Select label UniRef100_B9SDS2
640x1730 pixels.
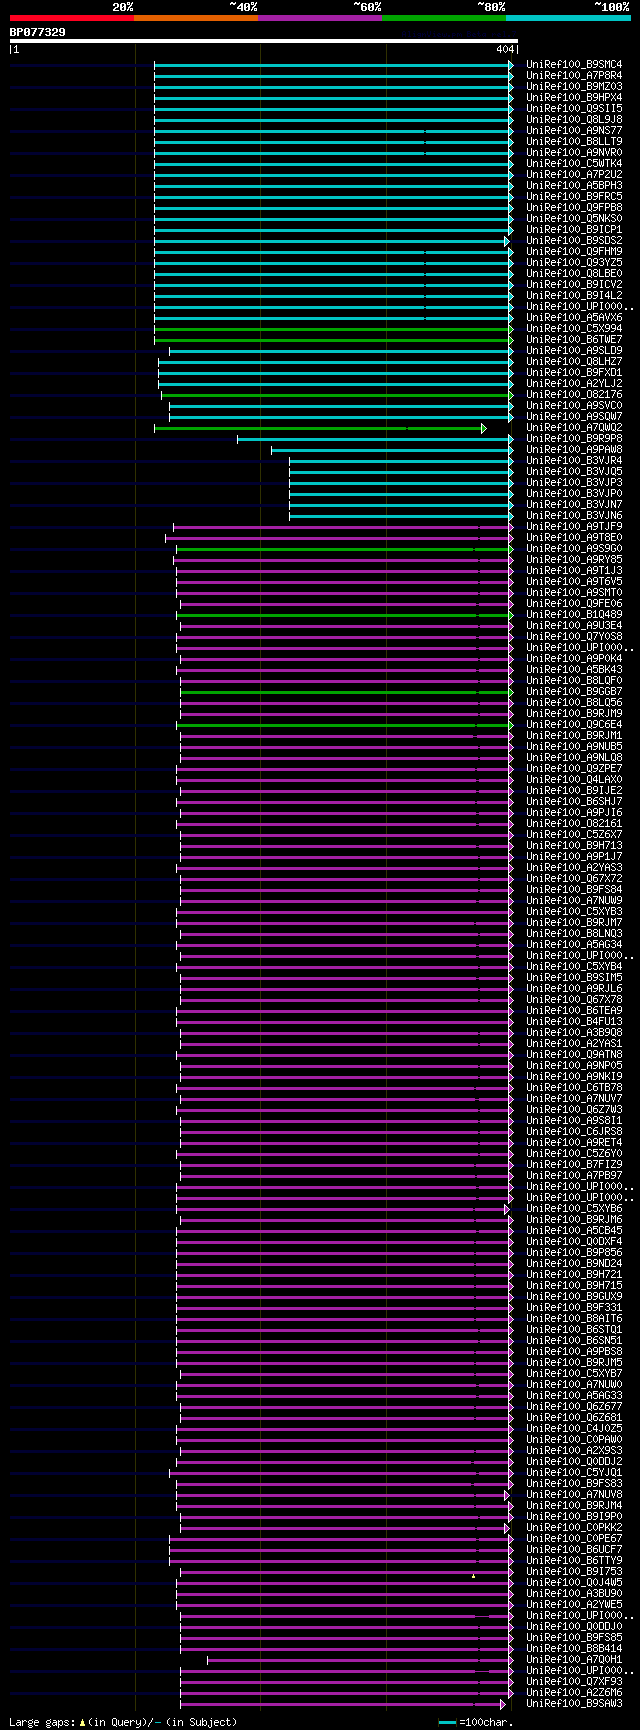tap(574, 241)
